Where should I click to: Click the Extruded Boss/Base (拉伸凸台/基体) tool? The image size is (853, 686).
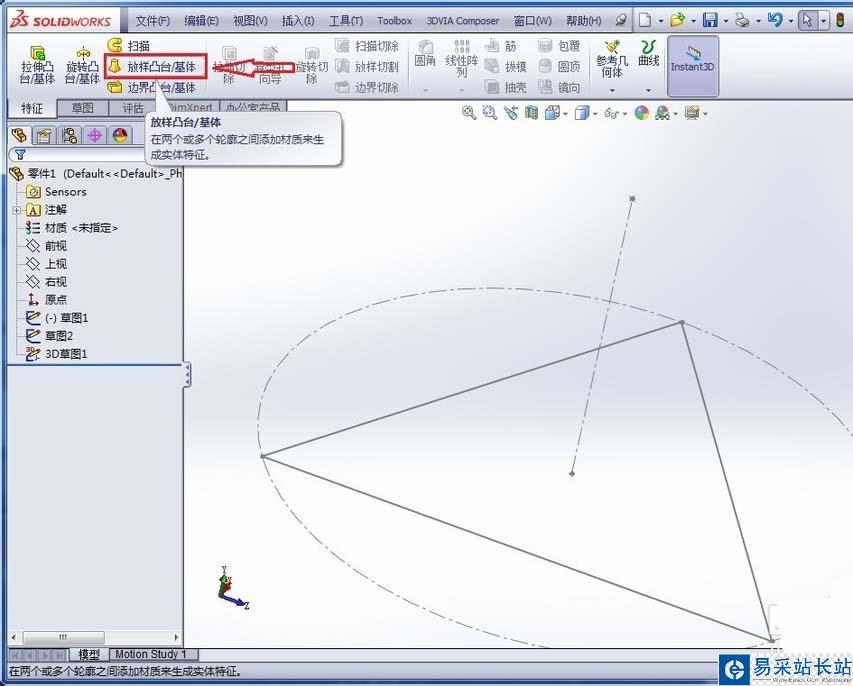click(x=37, y=65)
